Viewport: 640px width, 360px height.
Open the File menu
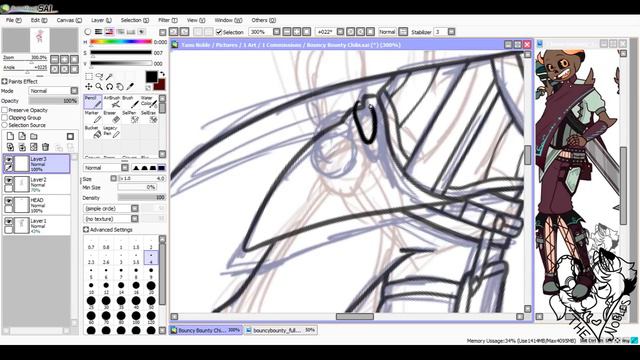point(13,20)
